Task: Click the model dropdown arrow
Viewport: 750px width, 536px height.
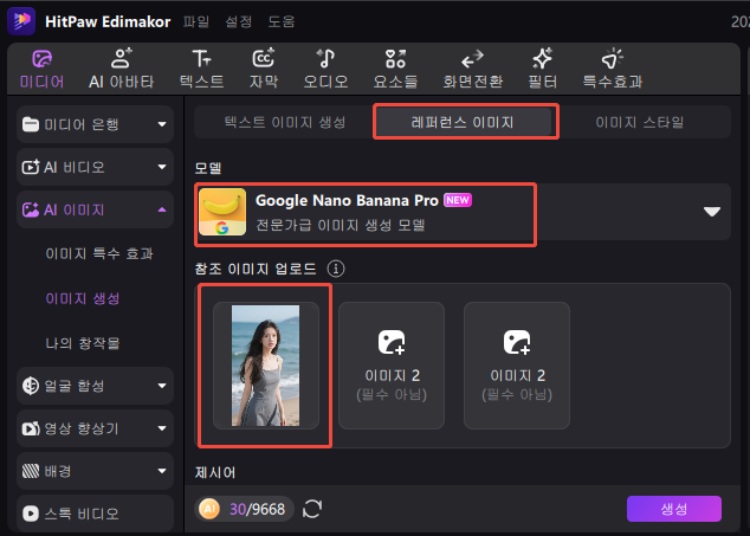Action: [712, 212]
